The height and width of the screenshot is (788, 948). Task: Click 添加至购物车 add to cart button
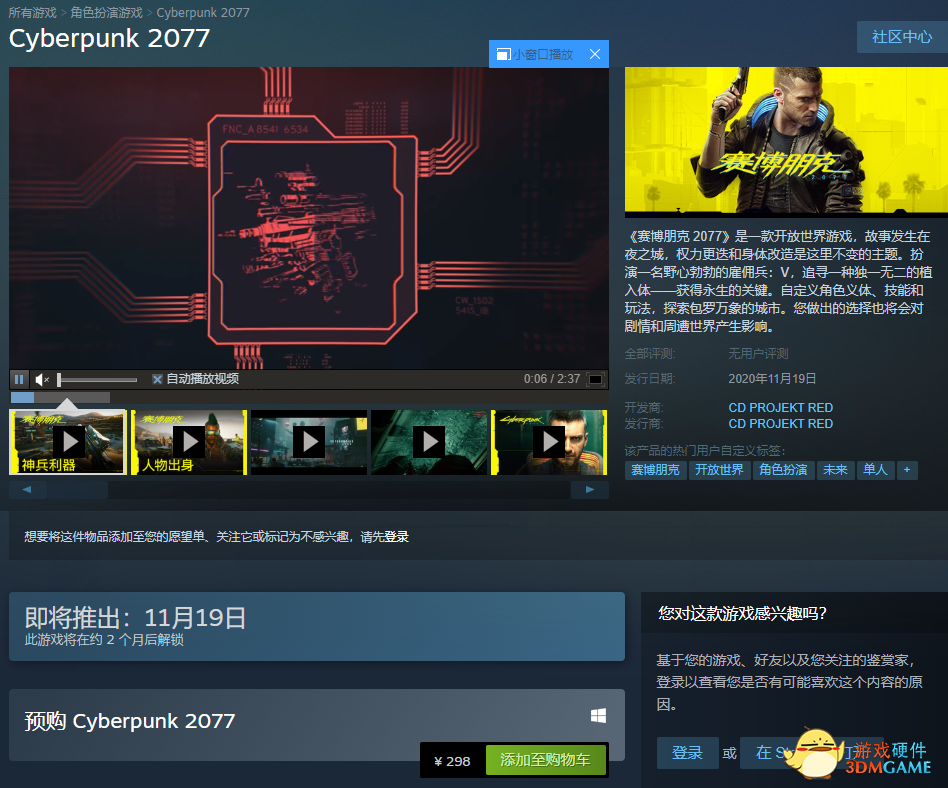pos(545,760)
